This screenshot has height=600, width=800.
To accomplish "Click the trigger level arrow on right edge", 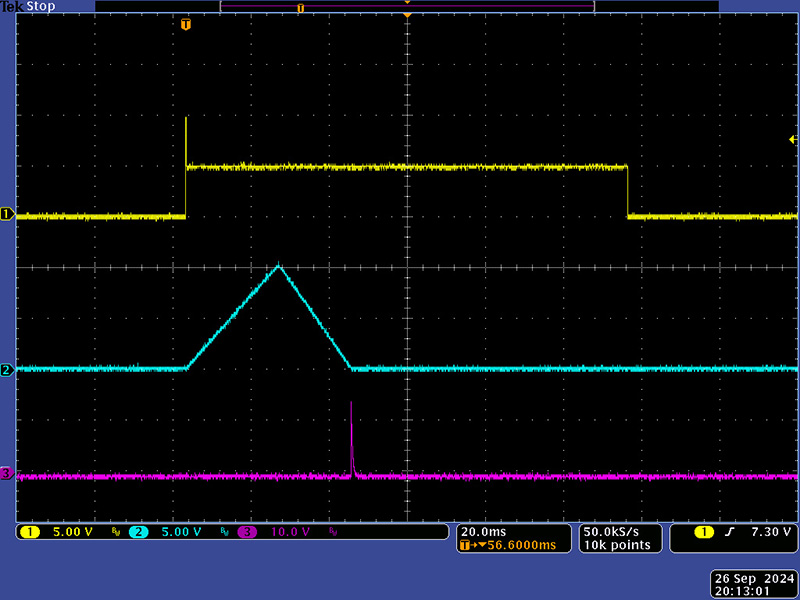I will click(x=792, y=140).
